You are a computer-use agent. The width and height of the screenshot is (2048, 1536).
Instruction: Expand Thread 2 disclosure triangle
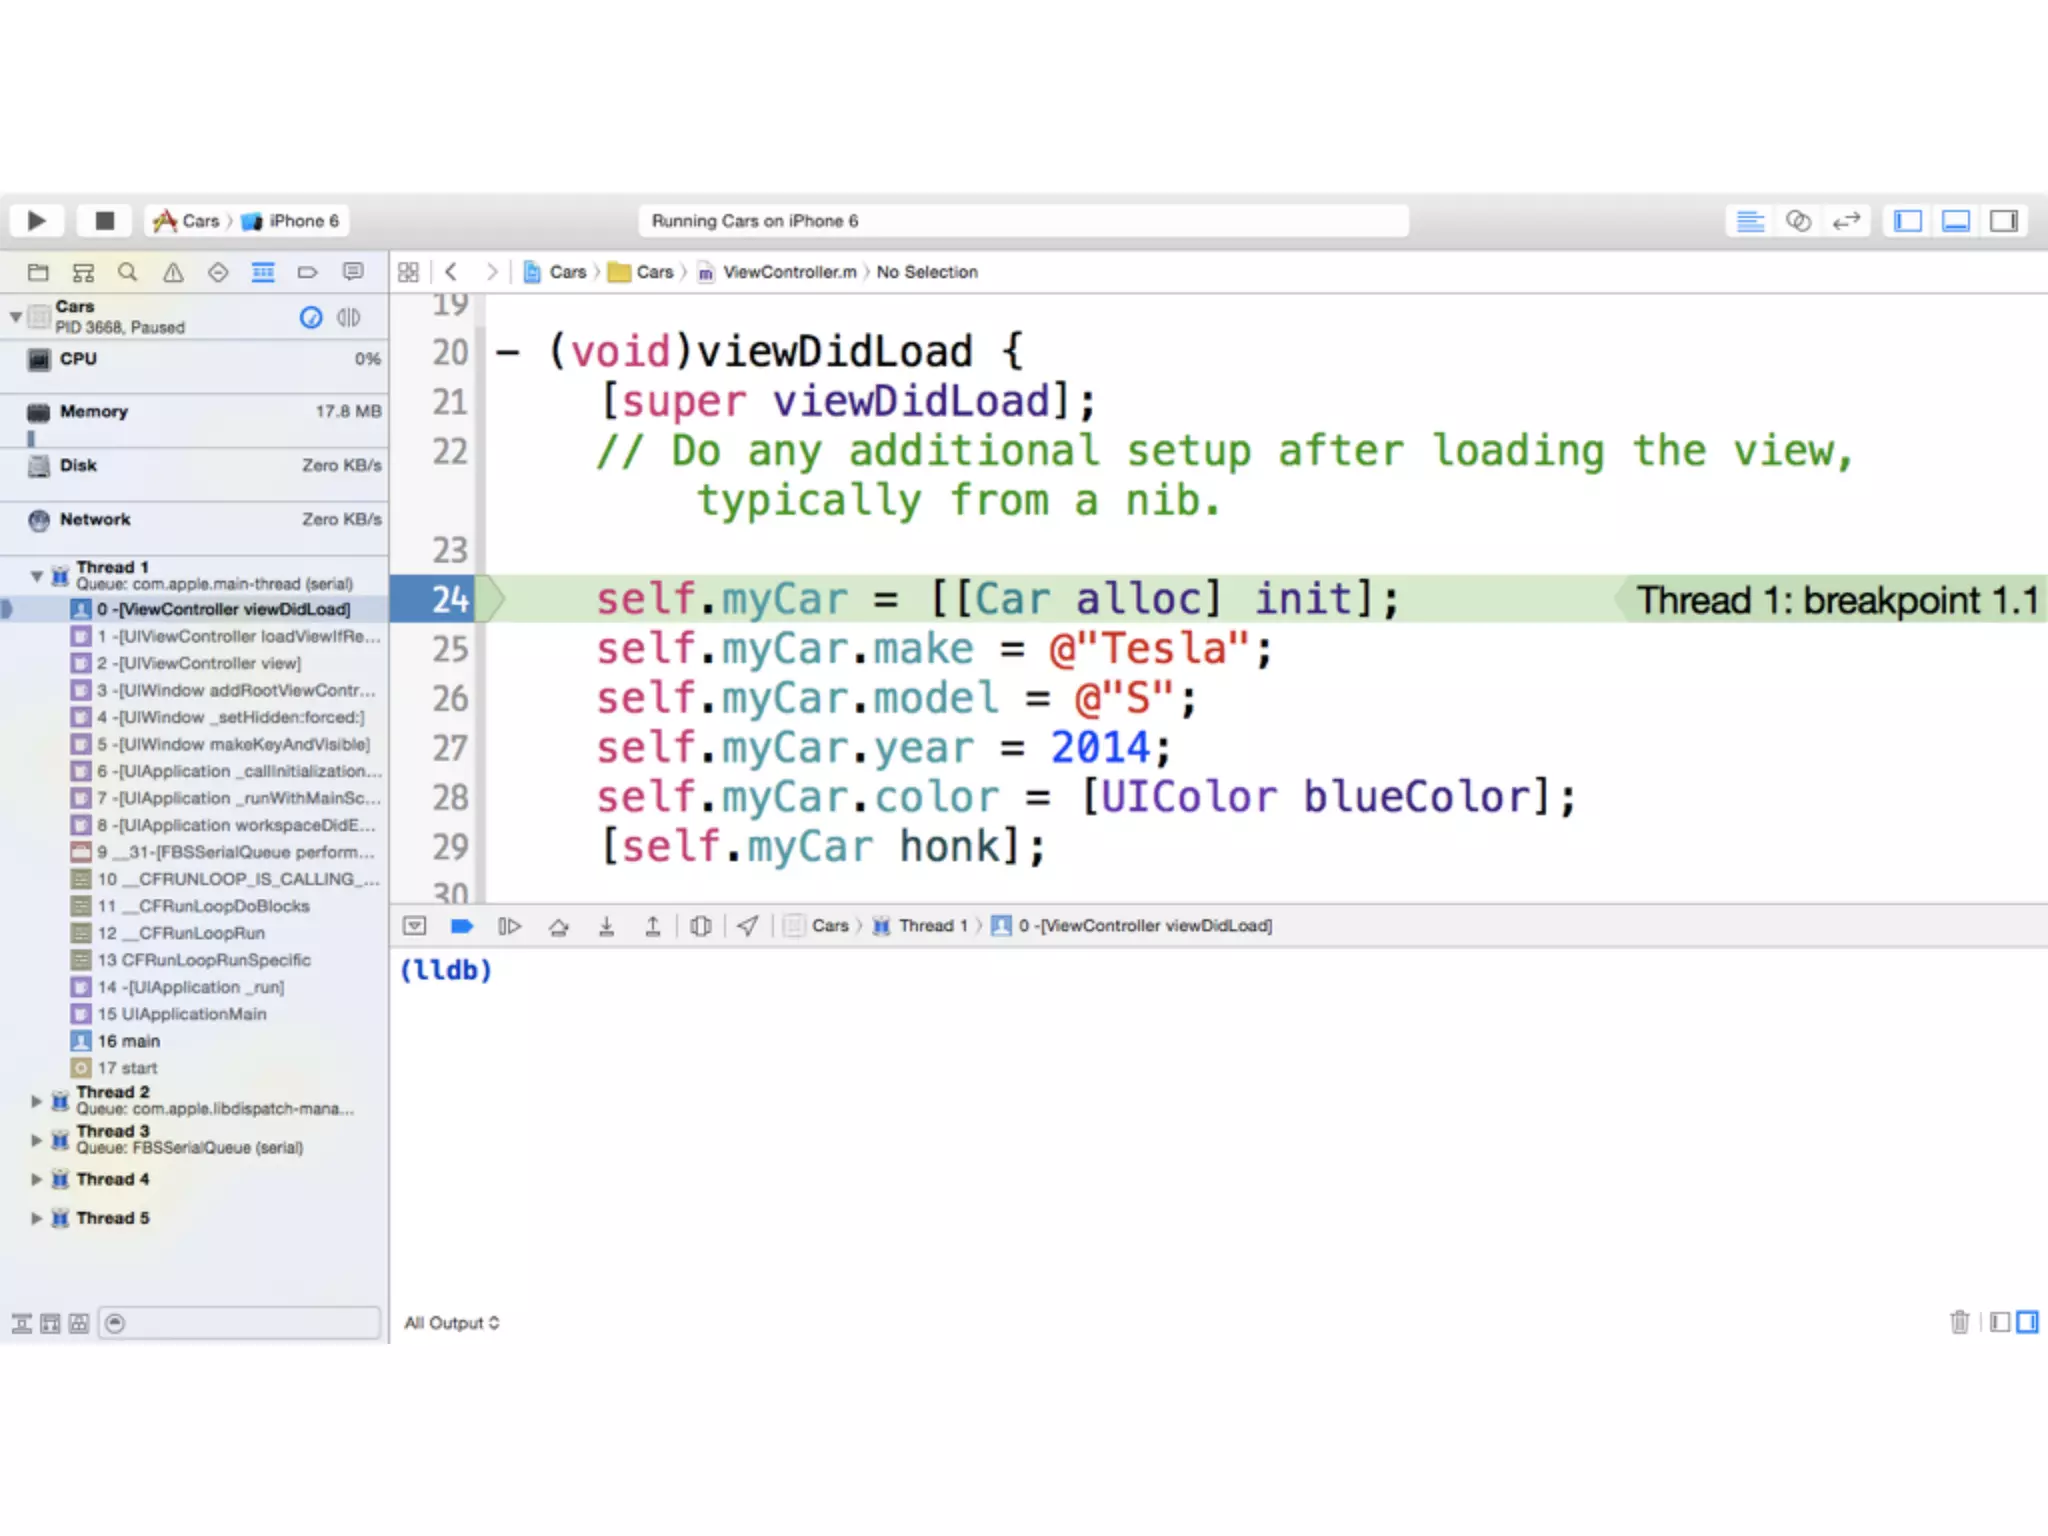pos(36,1100)
